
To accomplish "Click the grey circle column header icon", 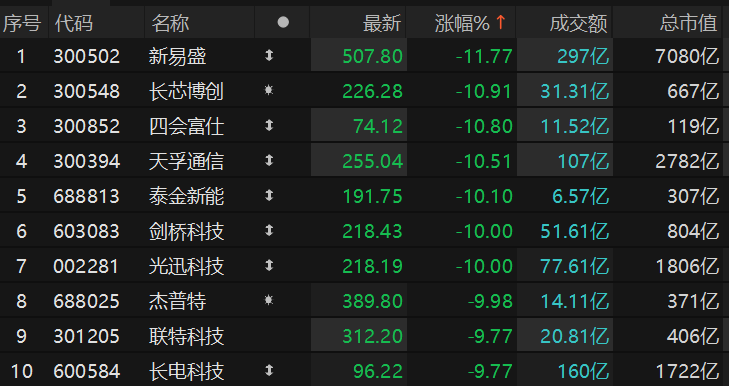I will [x=283, y=22].
